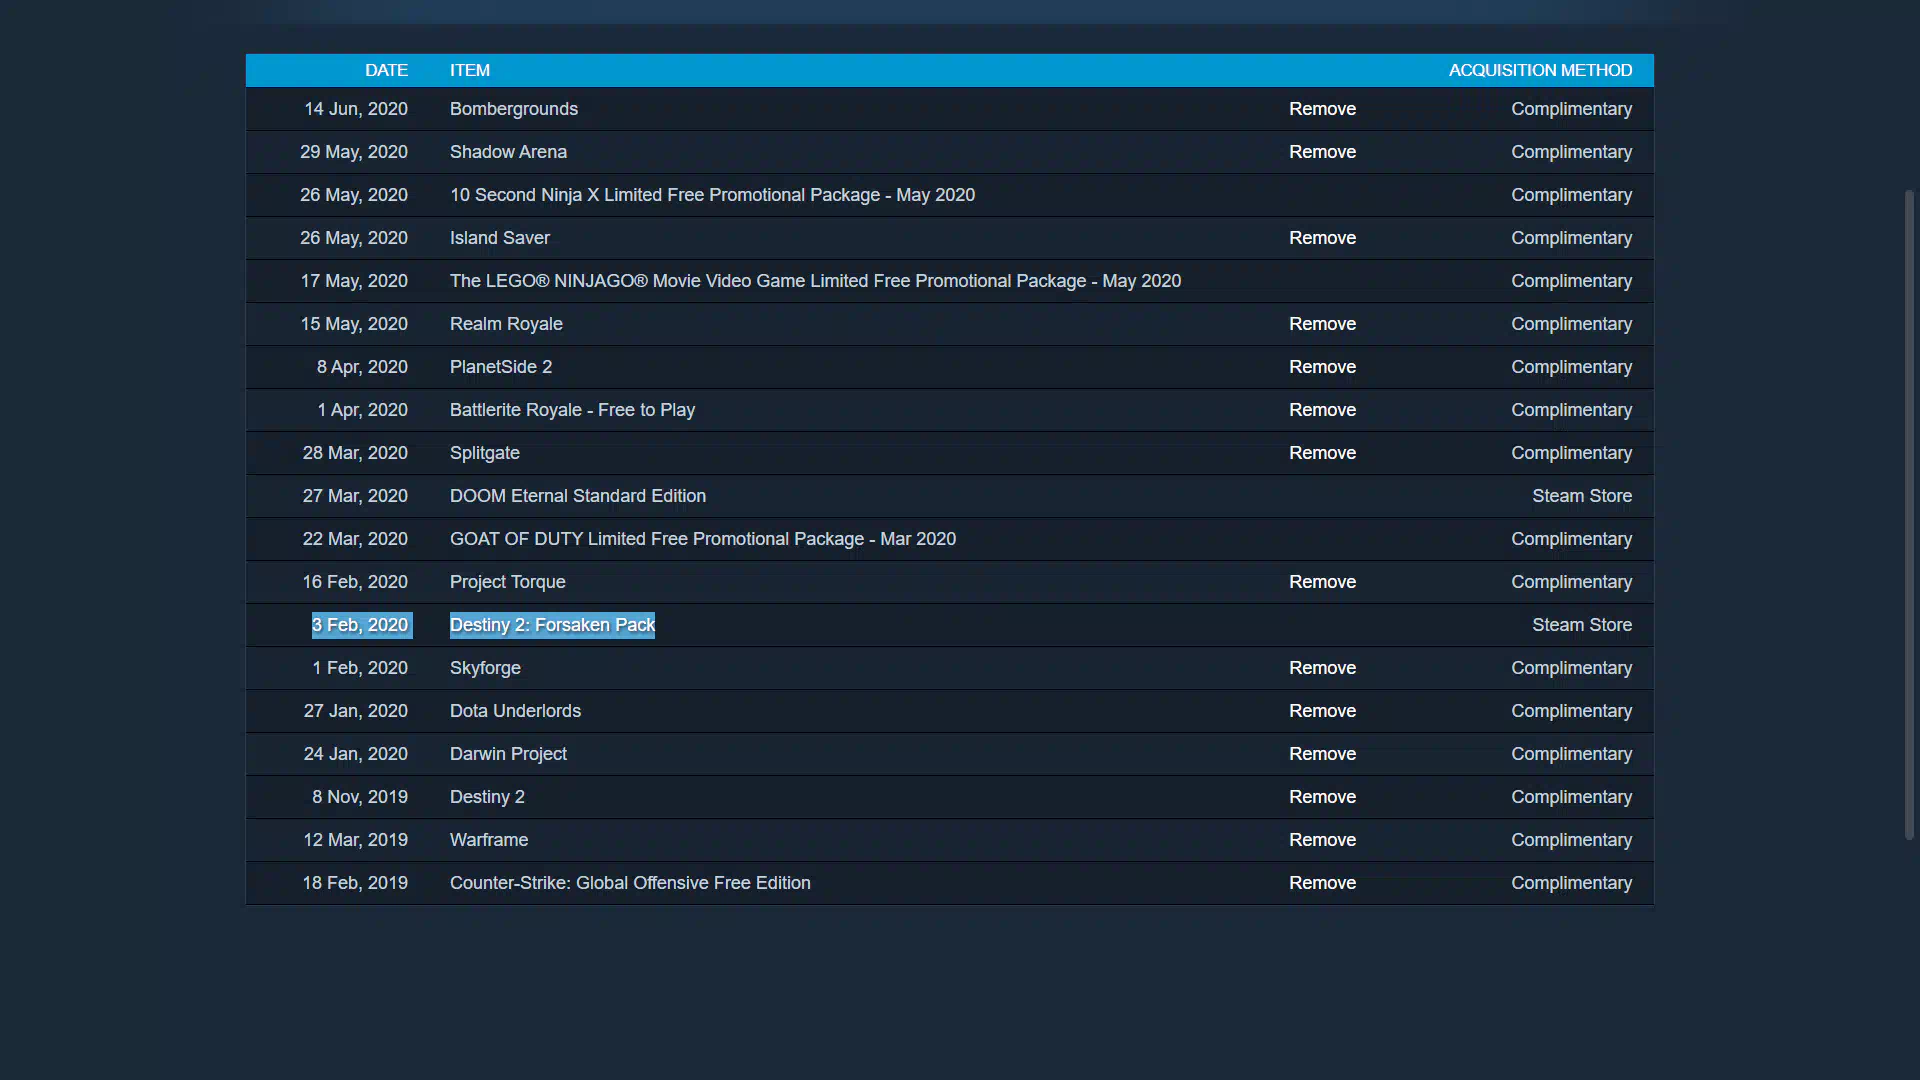Click Complimentary in the Warframe row

(x=1571, y=840)
